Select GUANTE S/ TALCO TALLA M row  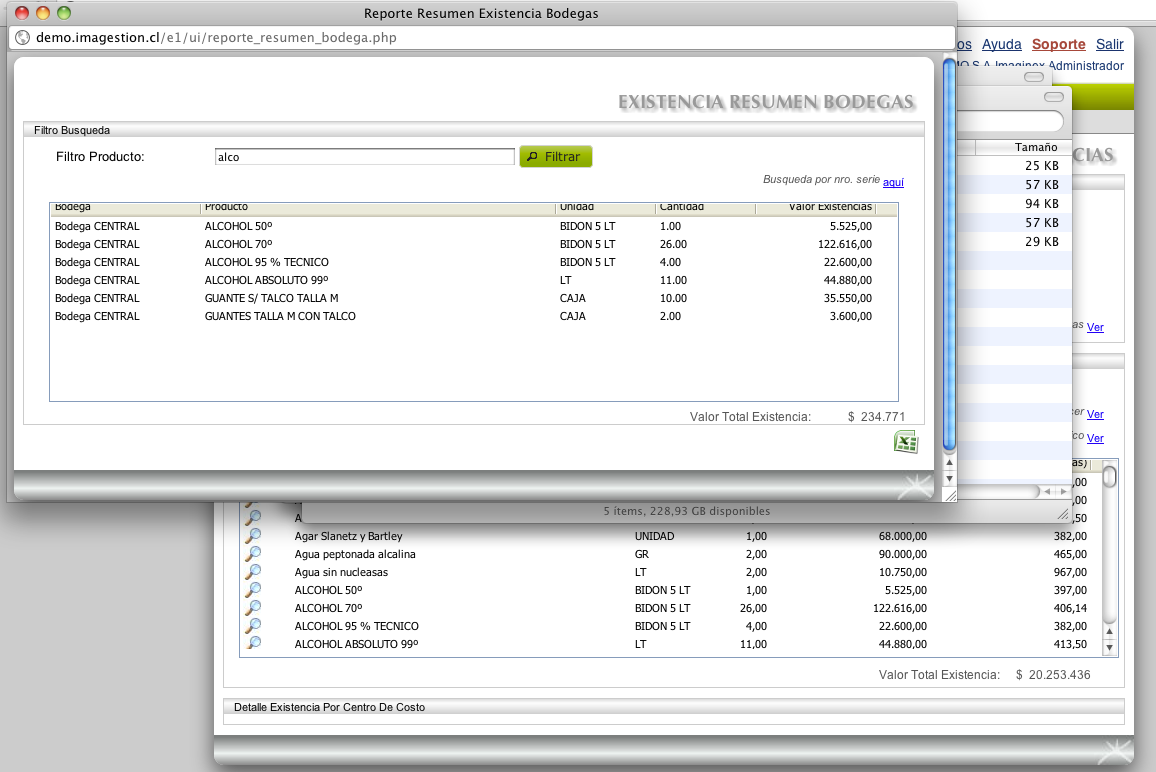click(473, 298)
